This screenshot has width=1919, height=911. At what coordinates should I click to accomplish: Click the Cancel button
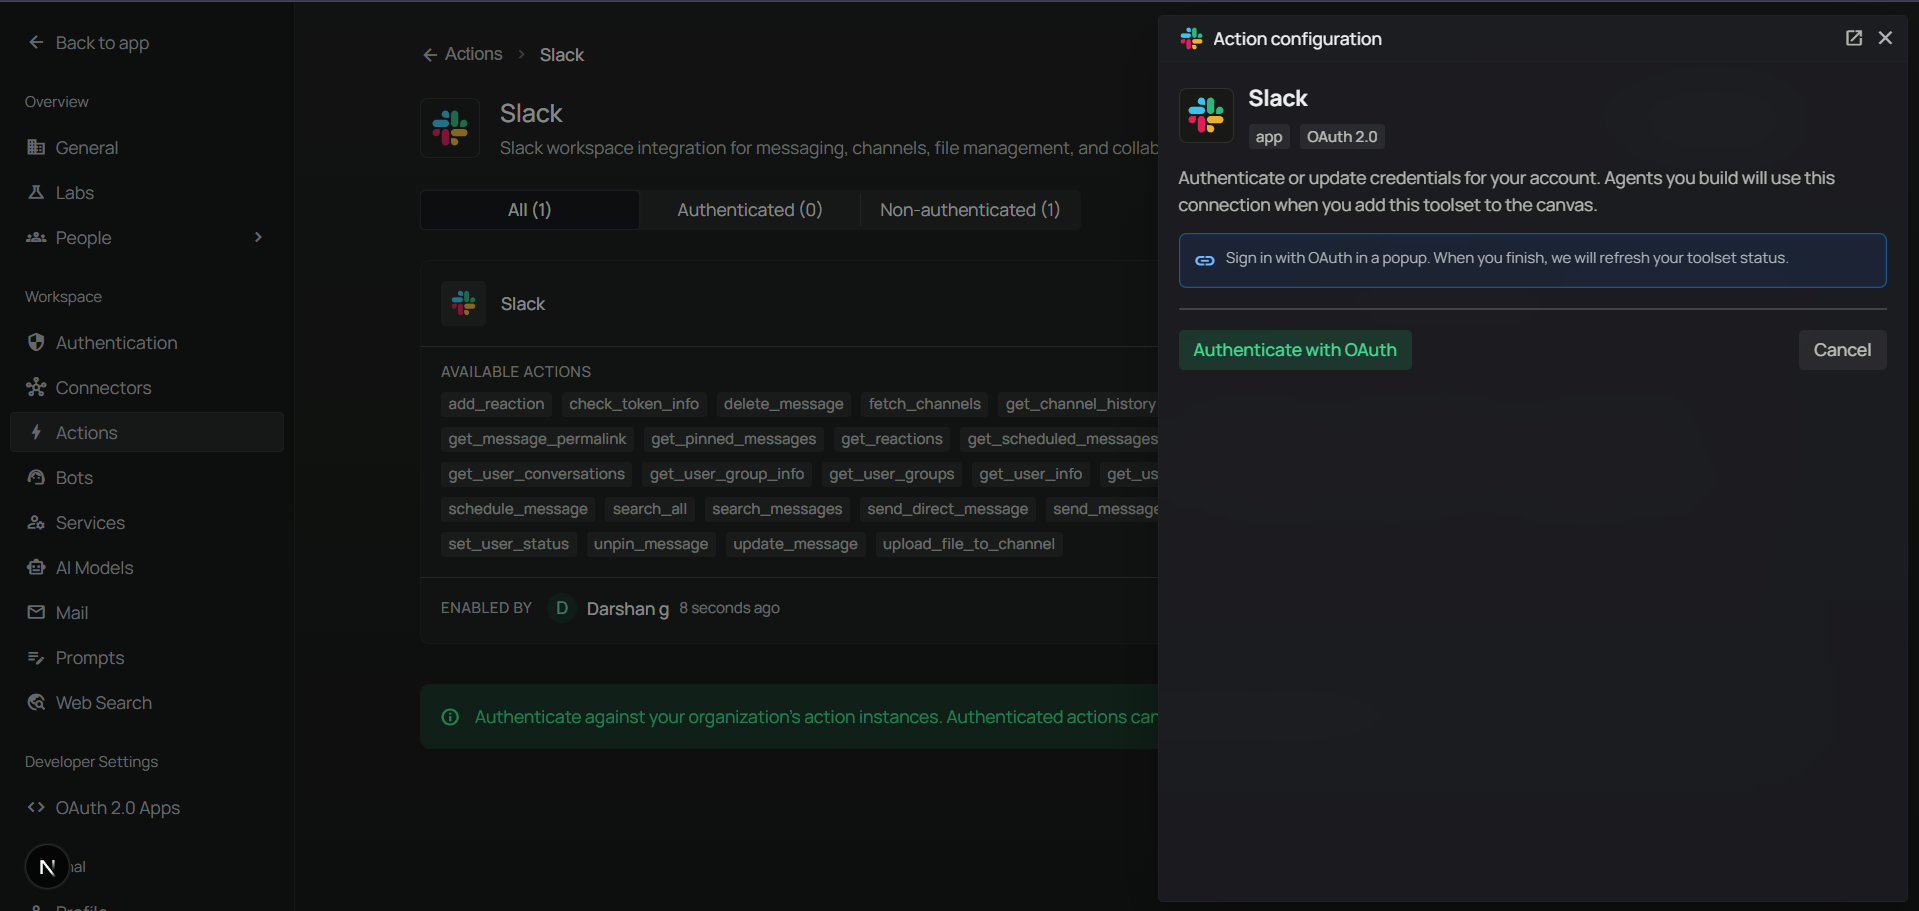1842,350
